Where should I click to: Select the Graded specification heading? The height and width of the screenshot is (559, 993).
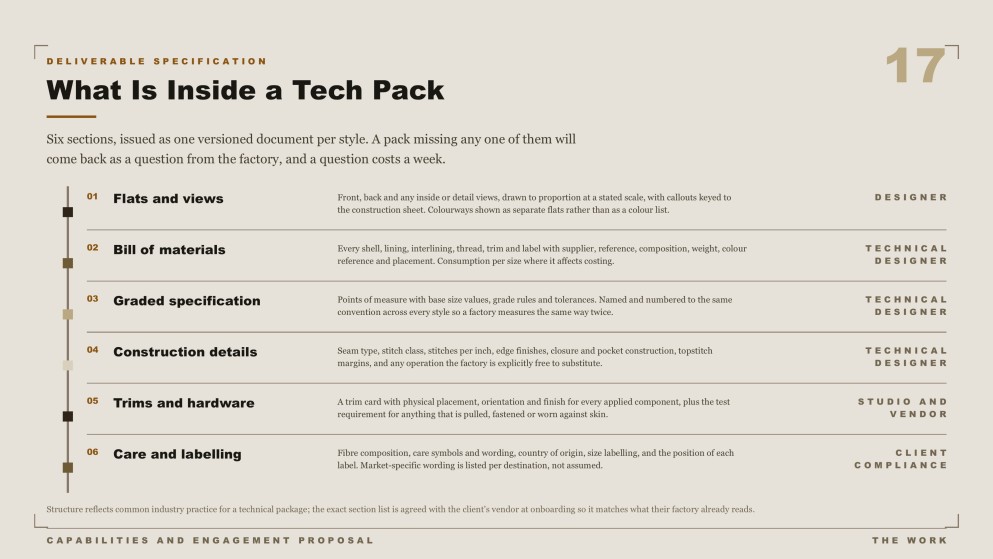[x=187, y=301]
